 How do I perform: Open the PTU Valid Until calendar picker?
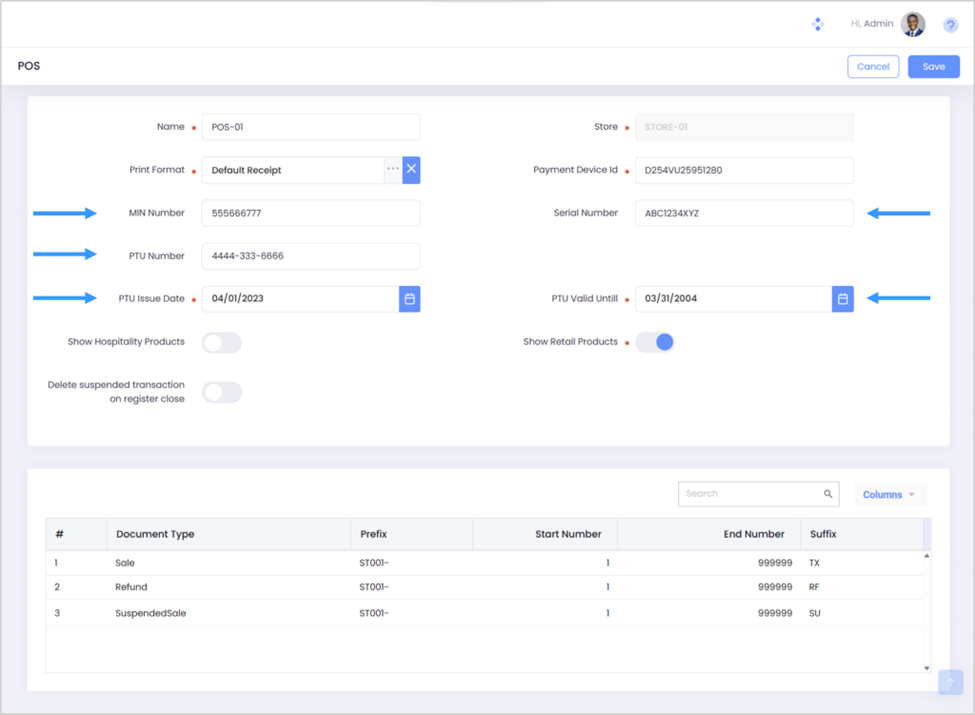(842, 299)
